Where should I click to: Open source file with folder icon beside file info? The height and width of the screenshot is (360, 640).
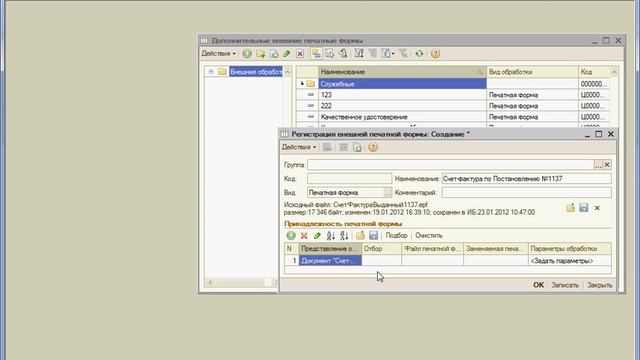click(571, 208)
